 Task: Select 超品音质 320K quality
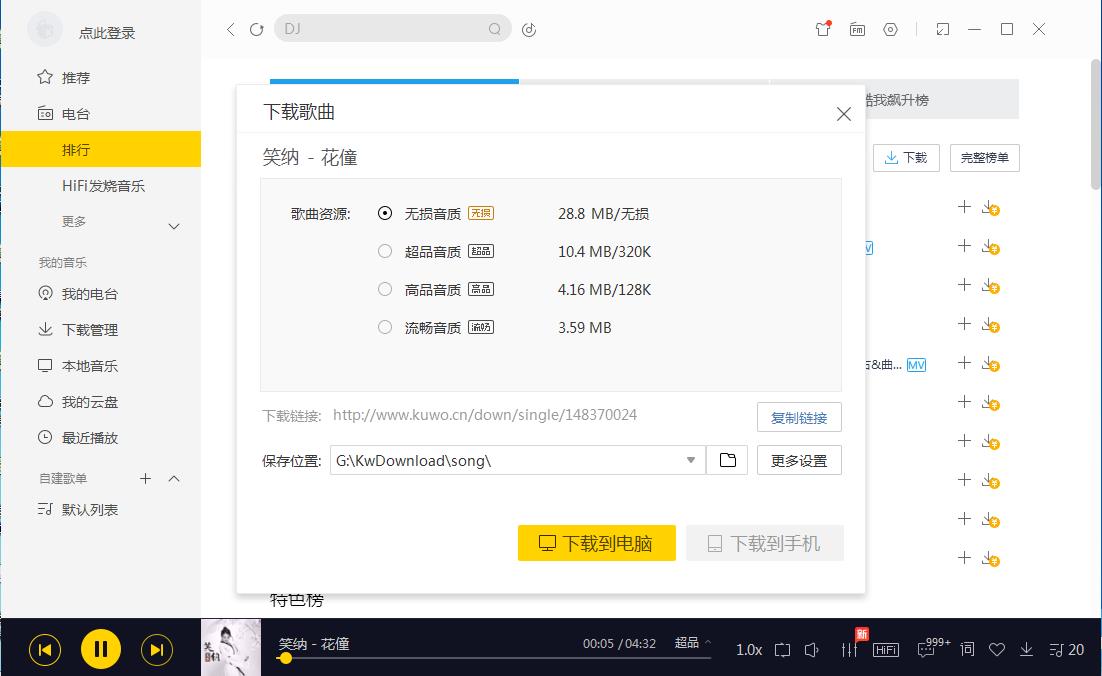tap(385, 251)
